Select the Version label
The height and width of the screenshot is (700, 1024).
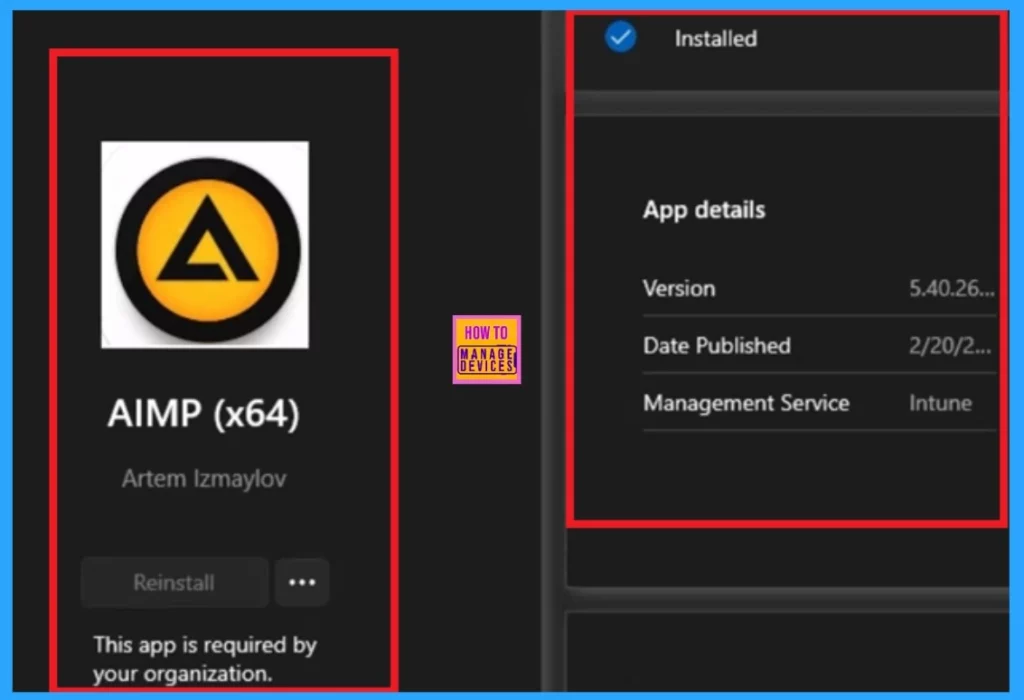[679, 288]
